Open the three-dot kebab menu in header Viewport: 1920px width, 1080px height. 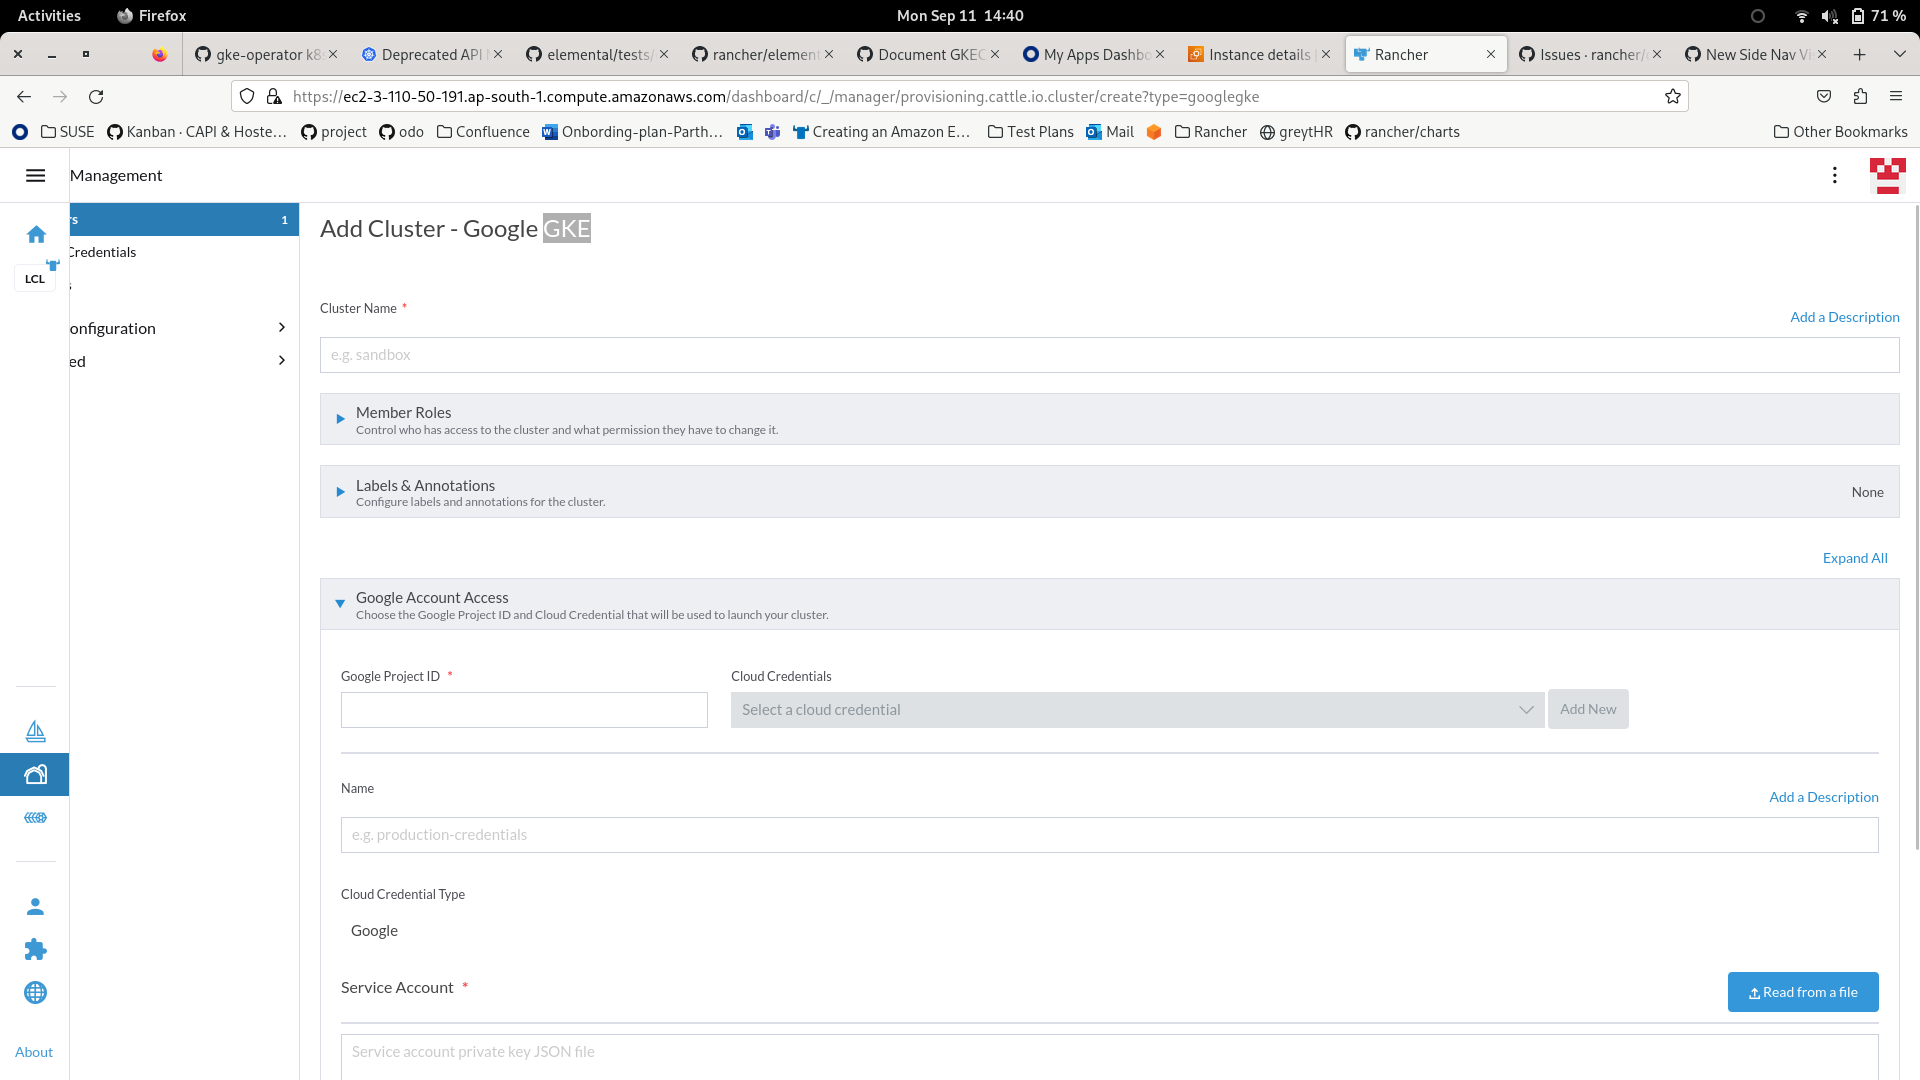pos(1835,175)
